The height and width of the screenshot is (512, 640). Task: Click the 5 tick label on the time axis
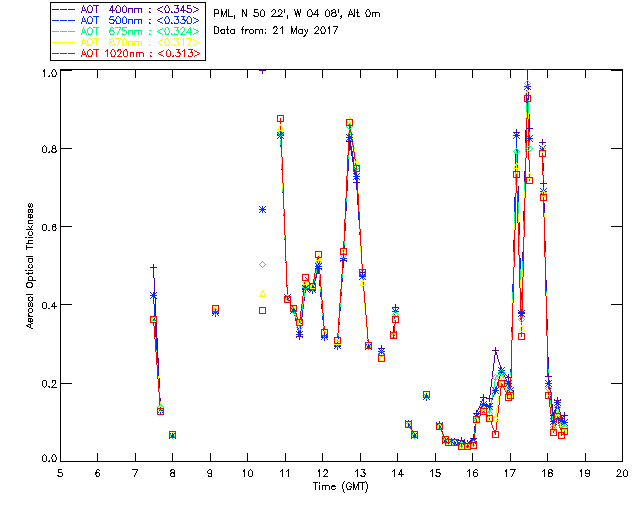pos(60,473)
